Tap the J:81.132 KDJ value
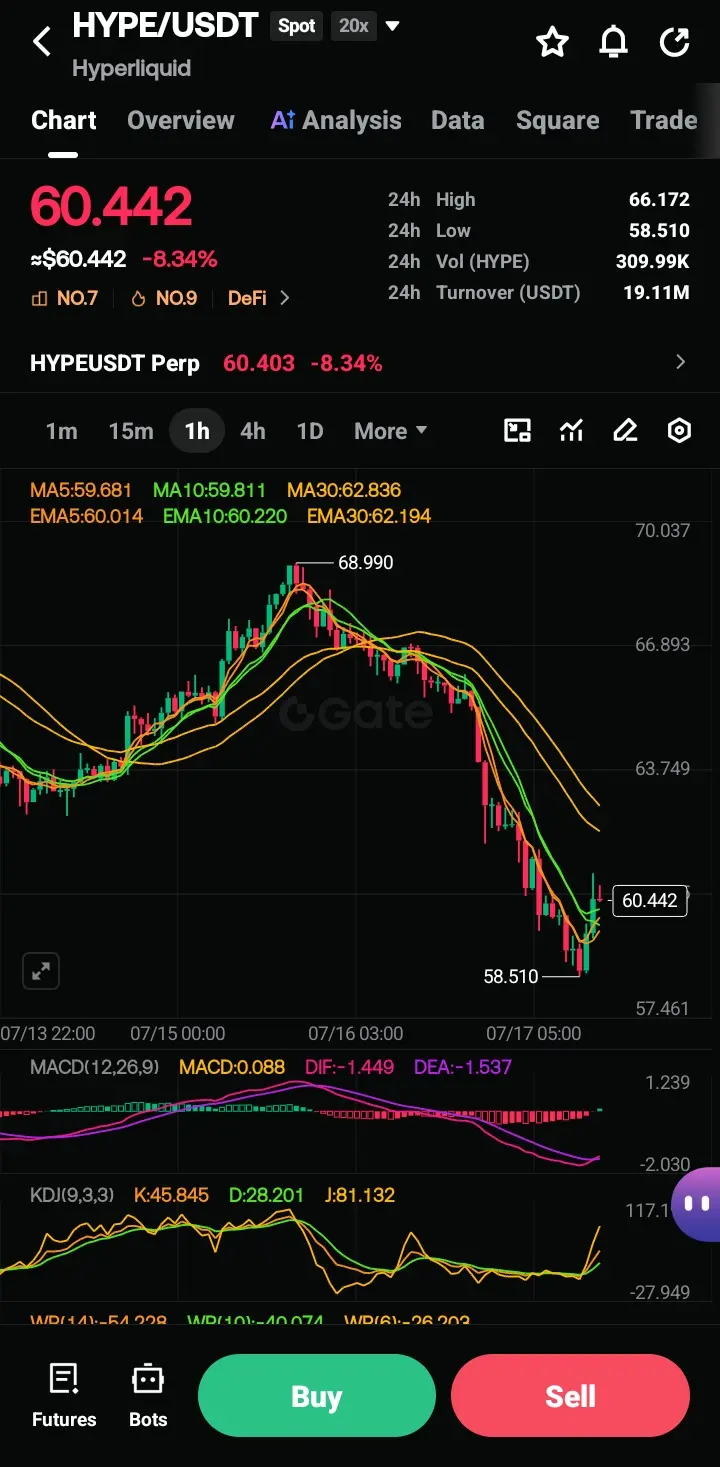 [x=361, y=1194]
